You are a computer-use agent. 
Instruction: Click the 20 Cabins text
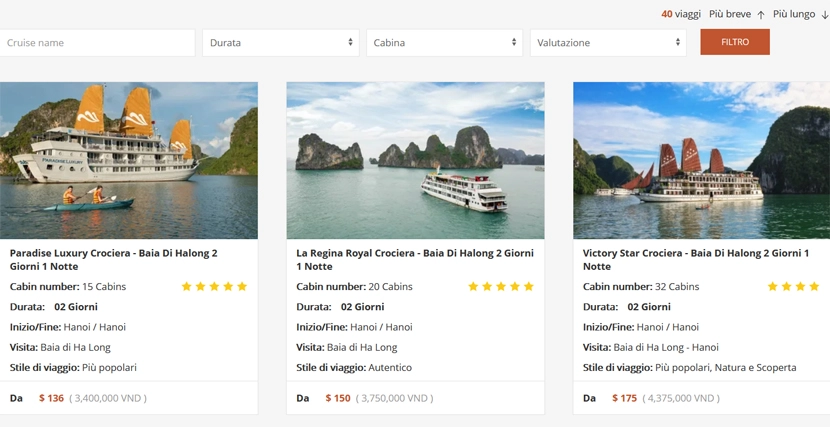click(x=391, y=287)
